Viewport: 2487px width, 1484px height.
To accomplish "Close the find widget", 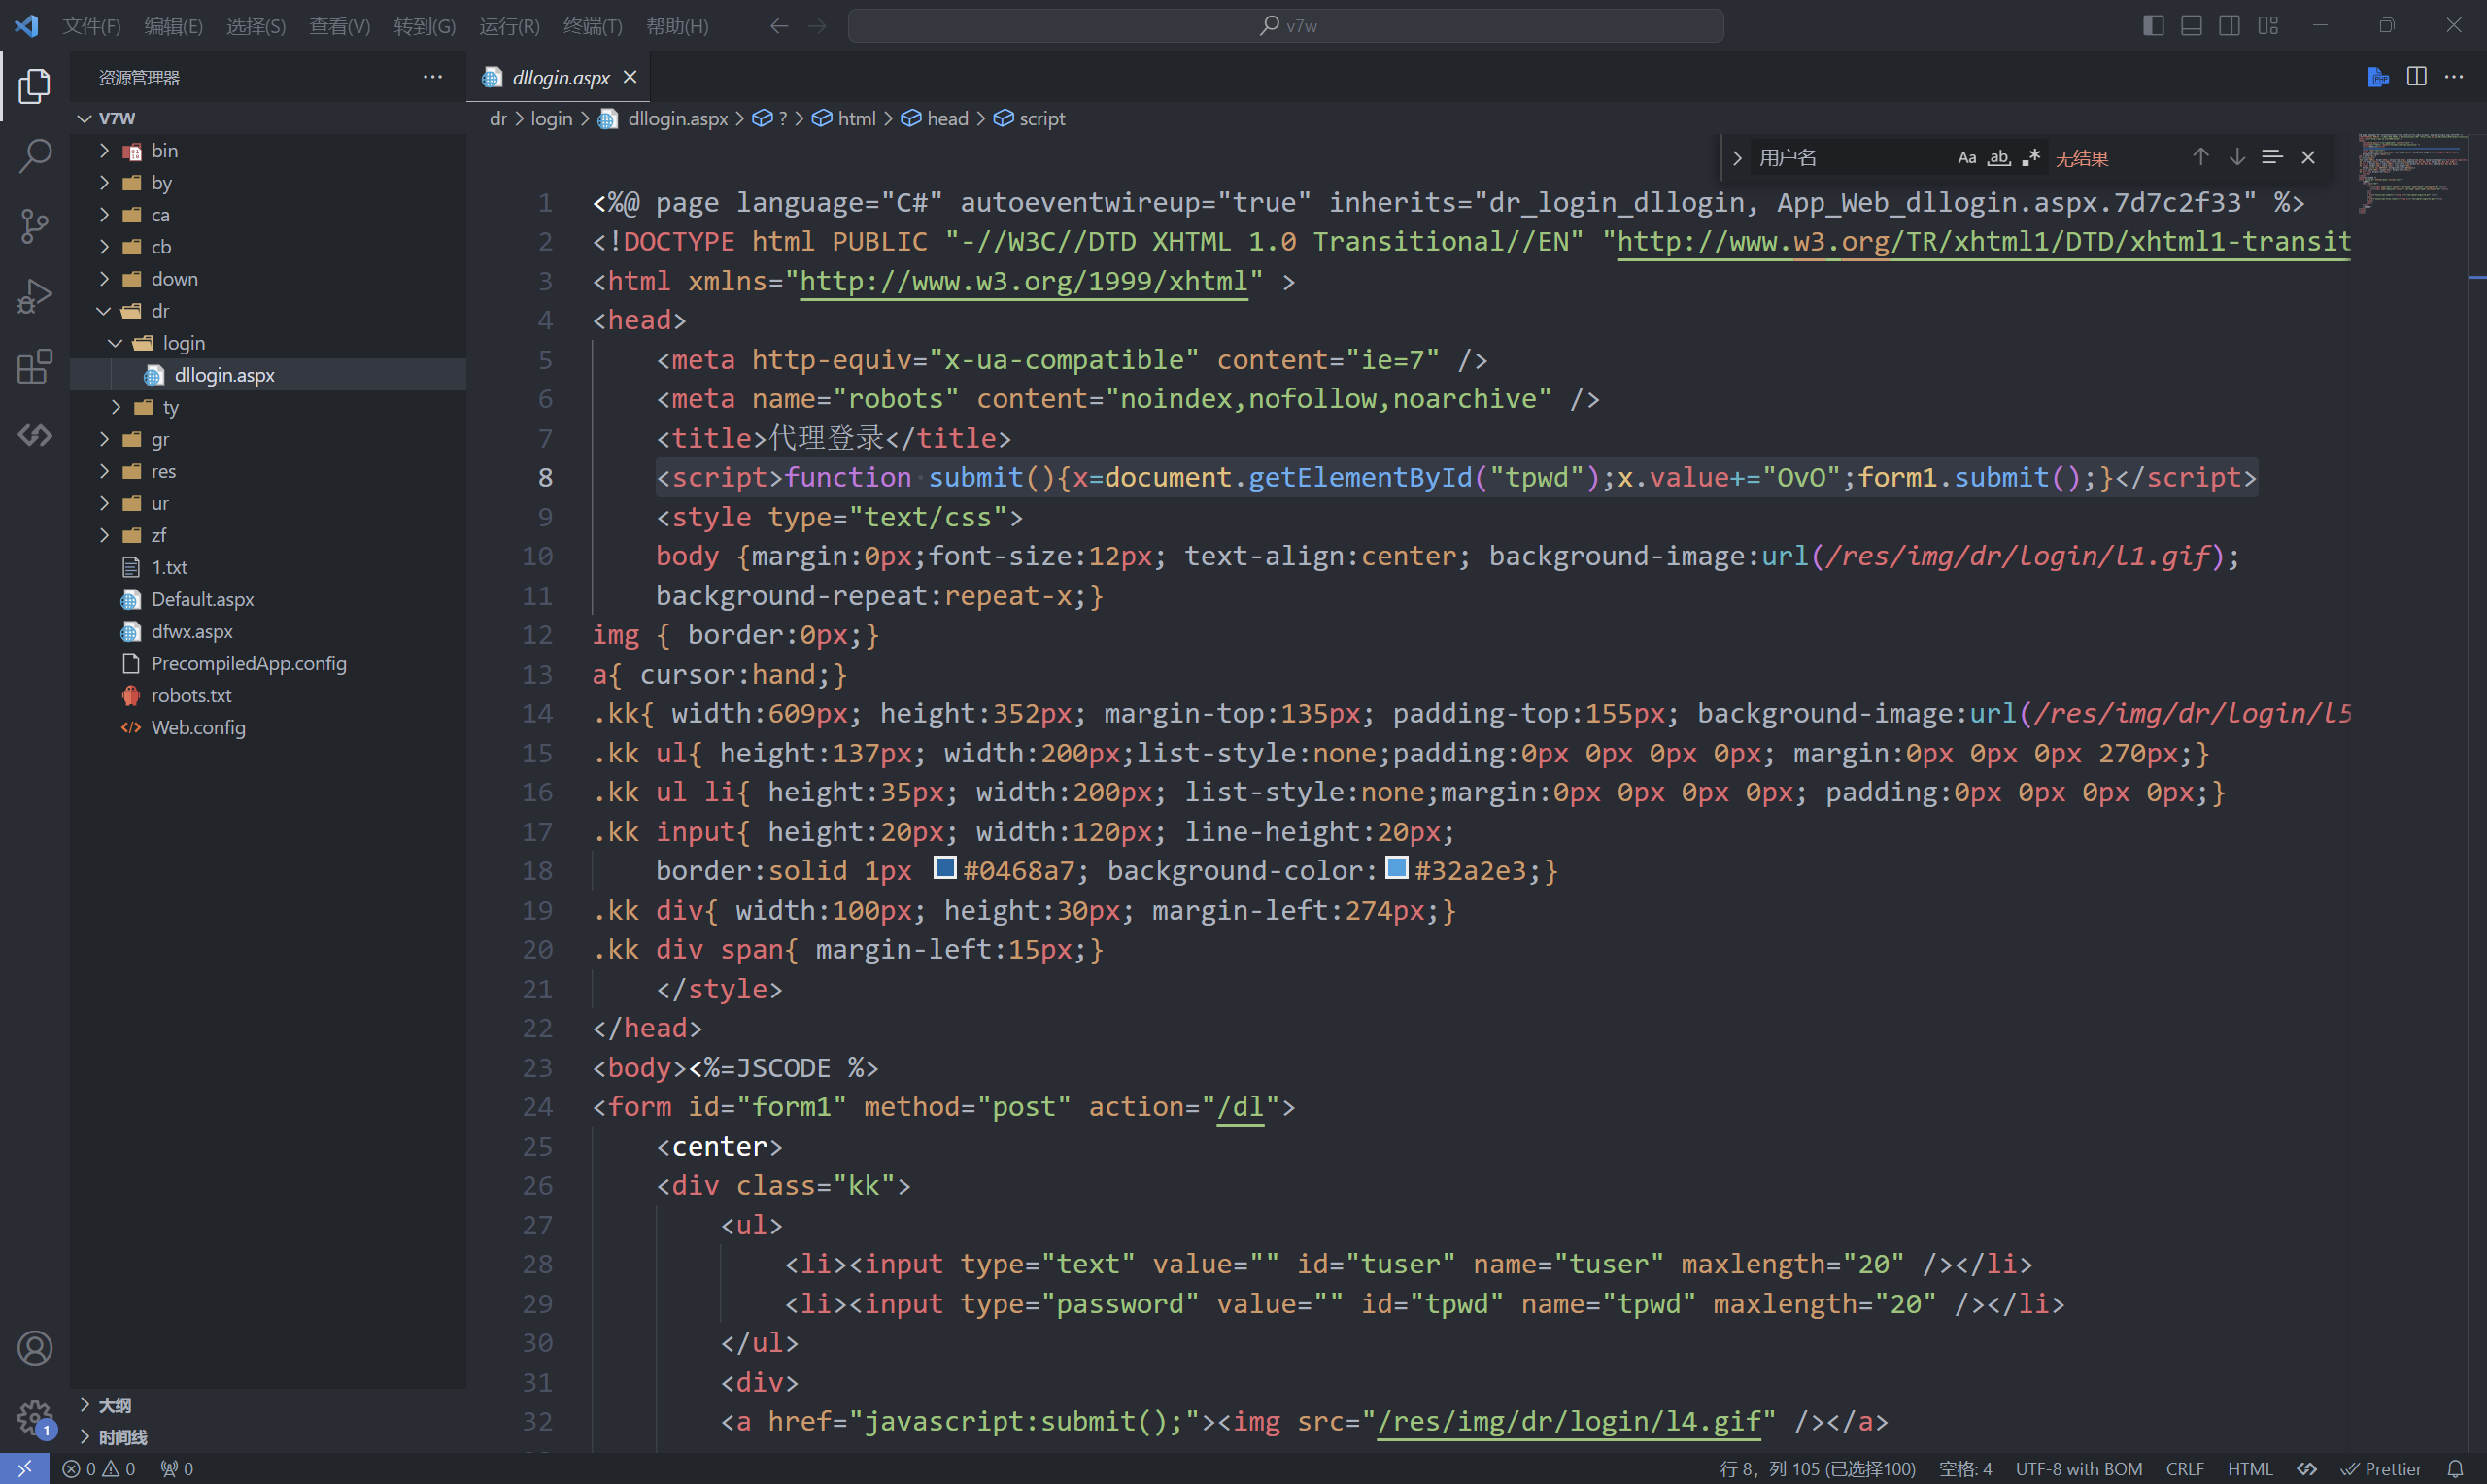I will [x=2308, y=157].
